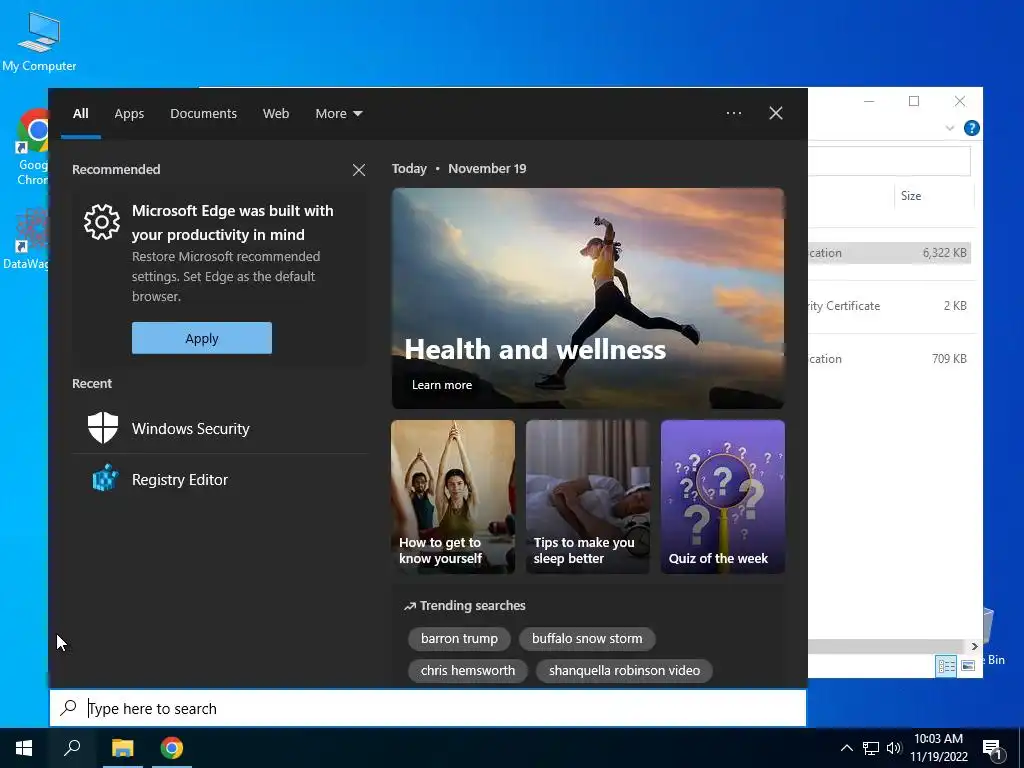Open Quiz of the week card
This screenshot has height=768, width=1024.
(x=722, y=497)
